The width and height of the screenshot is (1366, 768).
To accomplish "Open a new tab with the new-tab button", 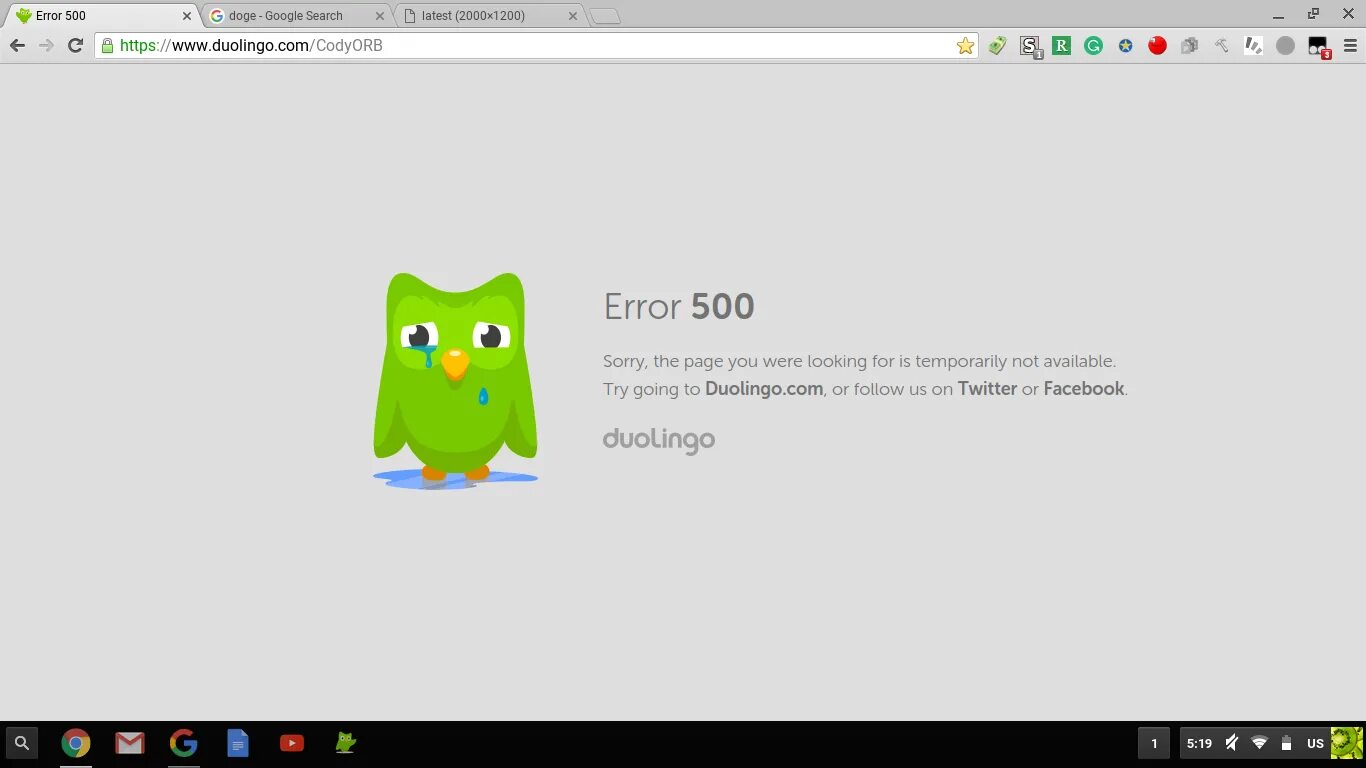I will point(605,16).
